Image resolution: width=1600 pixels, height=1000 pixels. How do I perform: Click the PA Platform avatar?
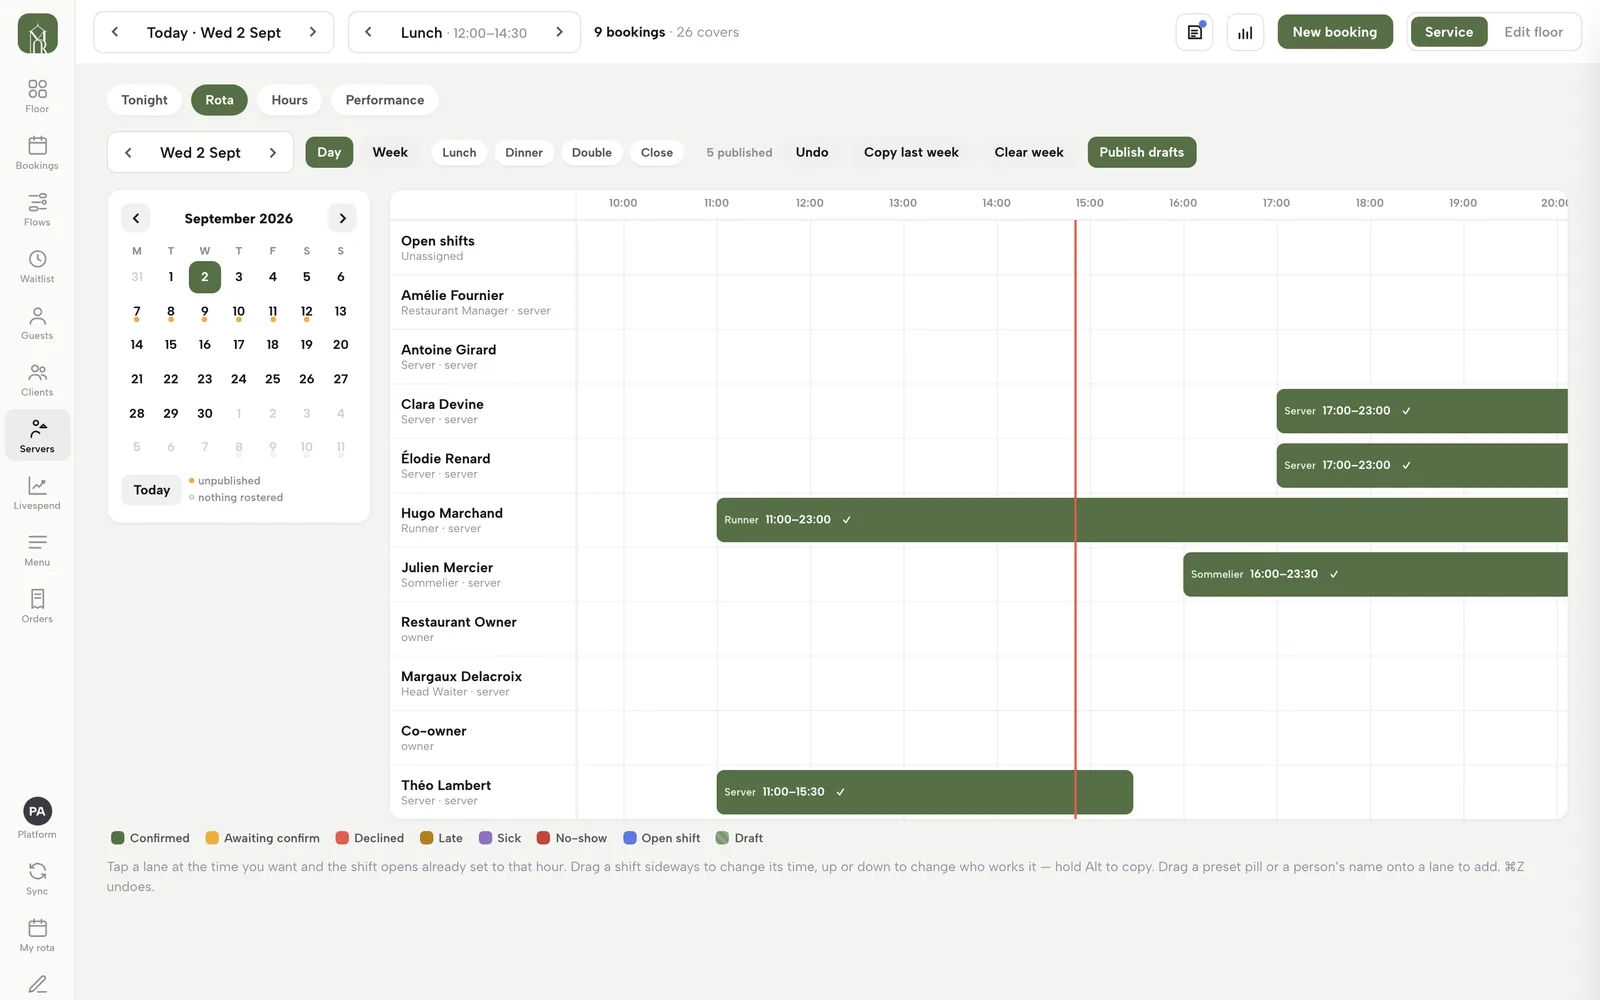(37, 811)
